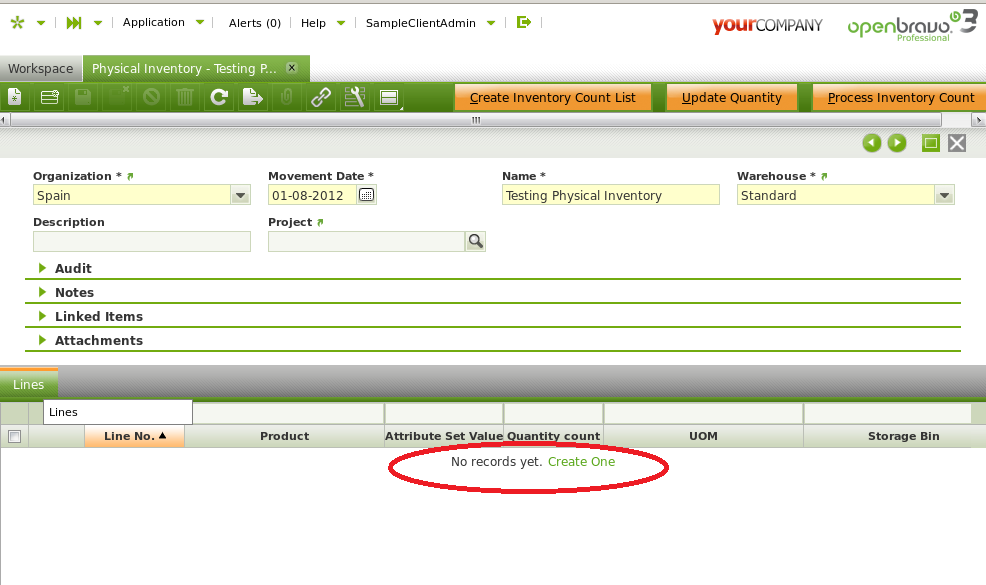986x585 pixels.
Task: Click Create Inventory Count List button
Action: [553, 98]
